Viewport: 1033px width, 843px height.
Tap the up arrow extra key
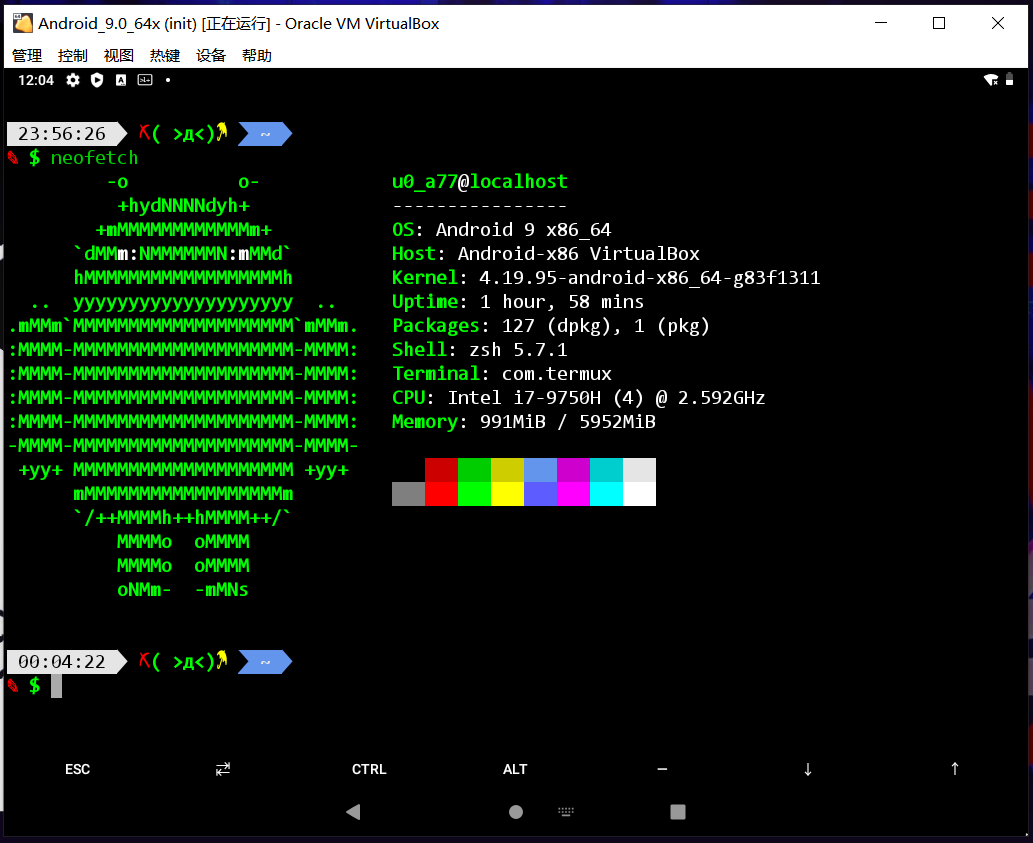[955, 769]
